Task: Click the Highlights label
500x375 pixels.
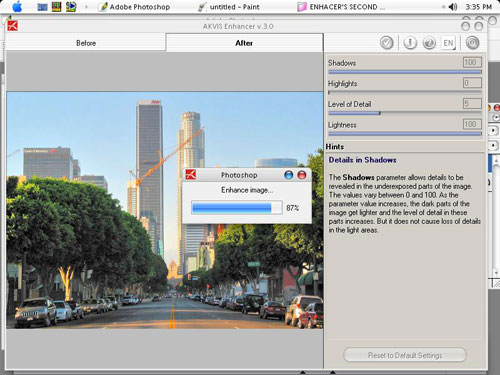Action: pos(343,84)
